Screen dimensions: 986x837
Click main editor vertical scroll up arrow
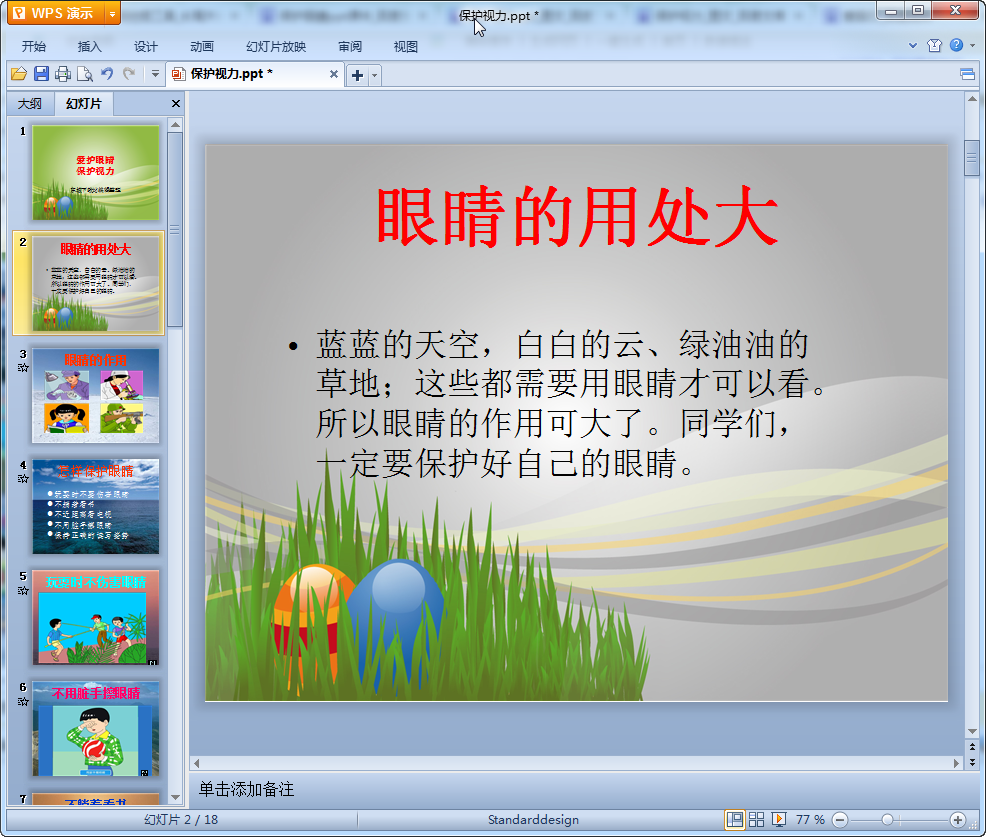[x=972, y=99]
